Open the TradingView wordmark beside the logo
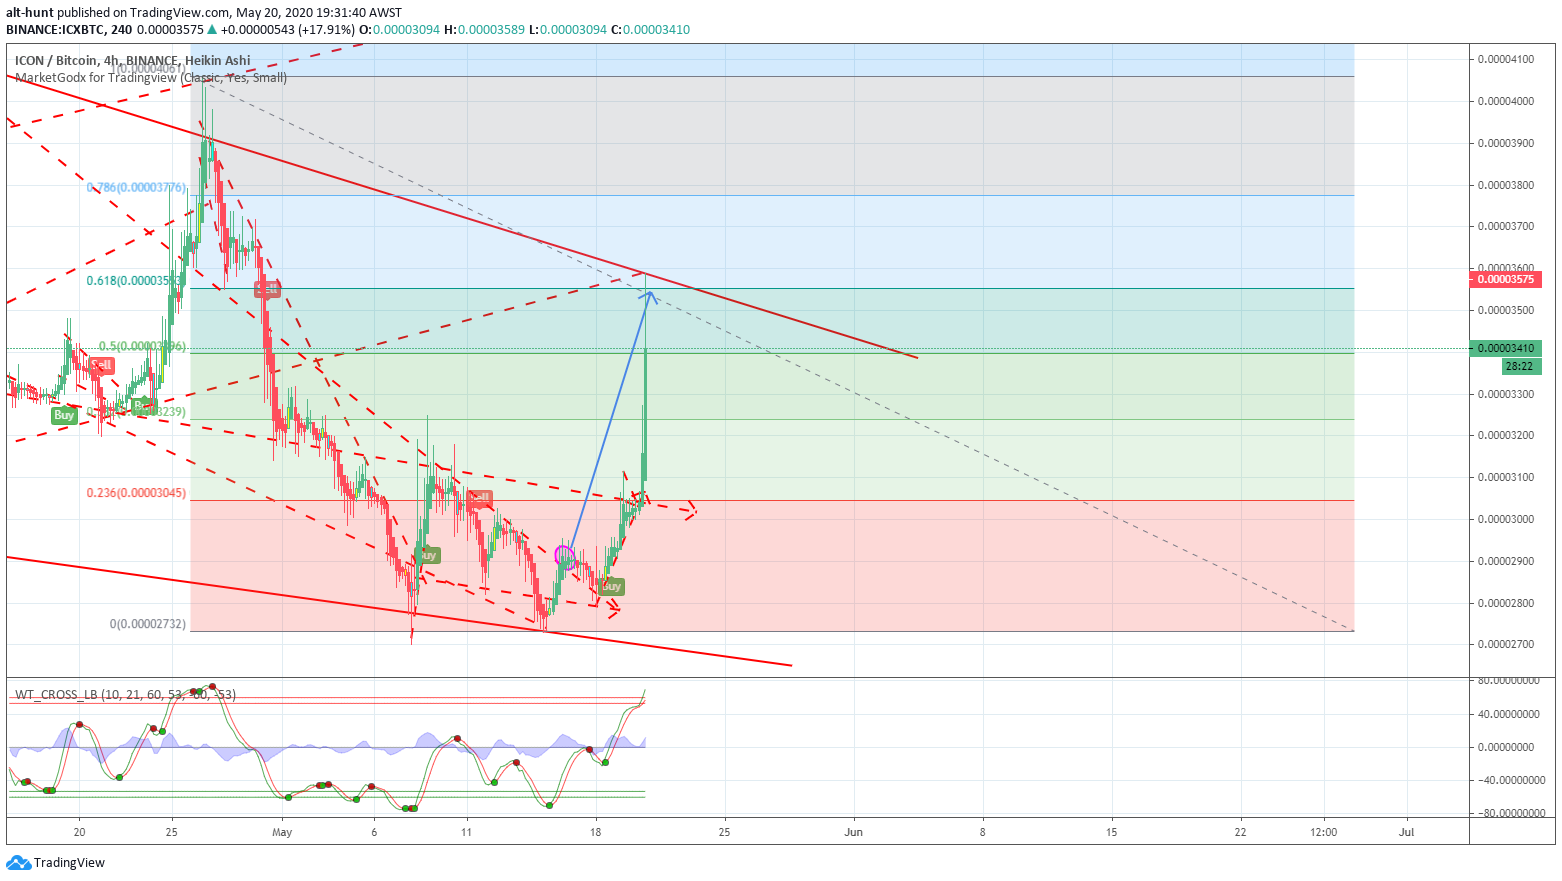 tap(69, 862)
